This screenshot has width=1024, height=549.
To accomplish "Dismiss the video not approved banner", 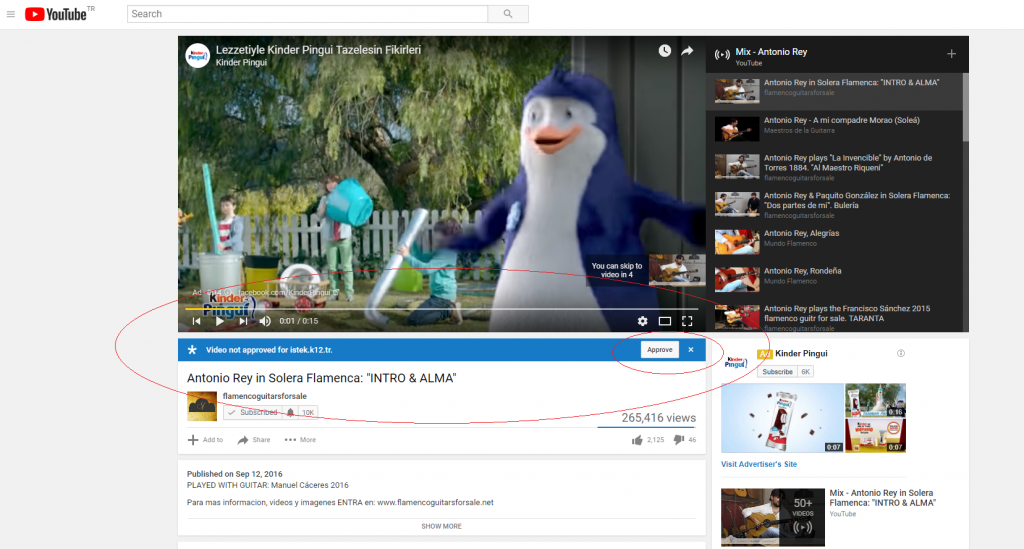I will [x=691, y=350].
